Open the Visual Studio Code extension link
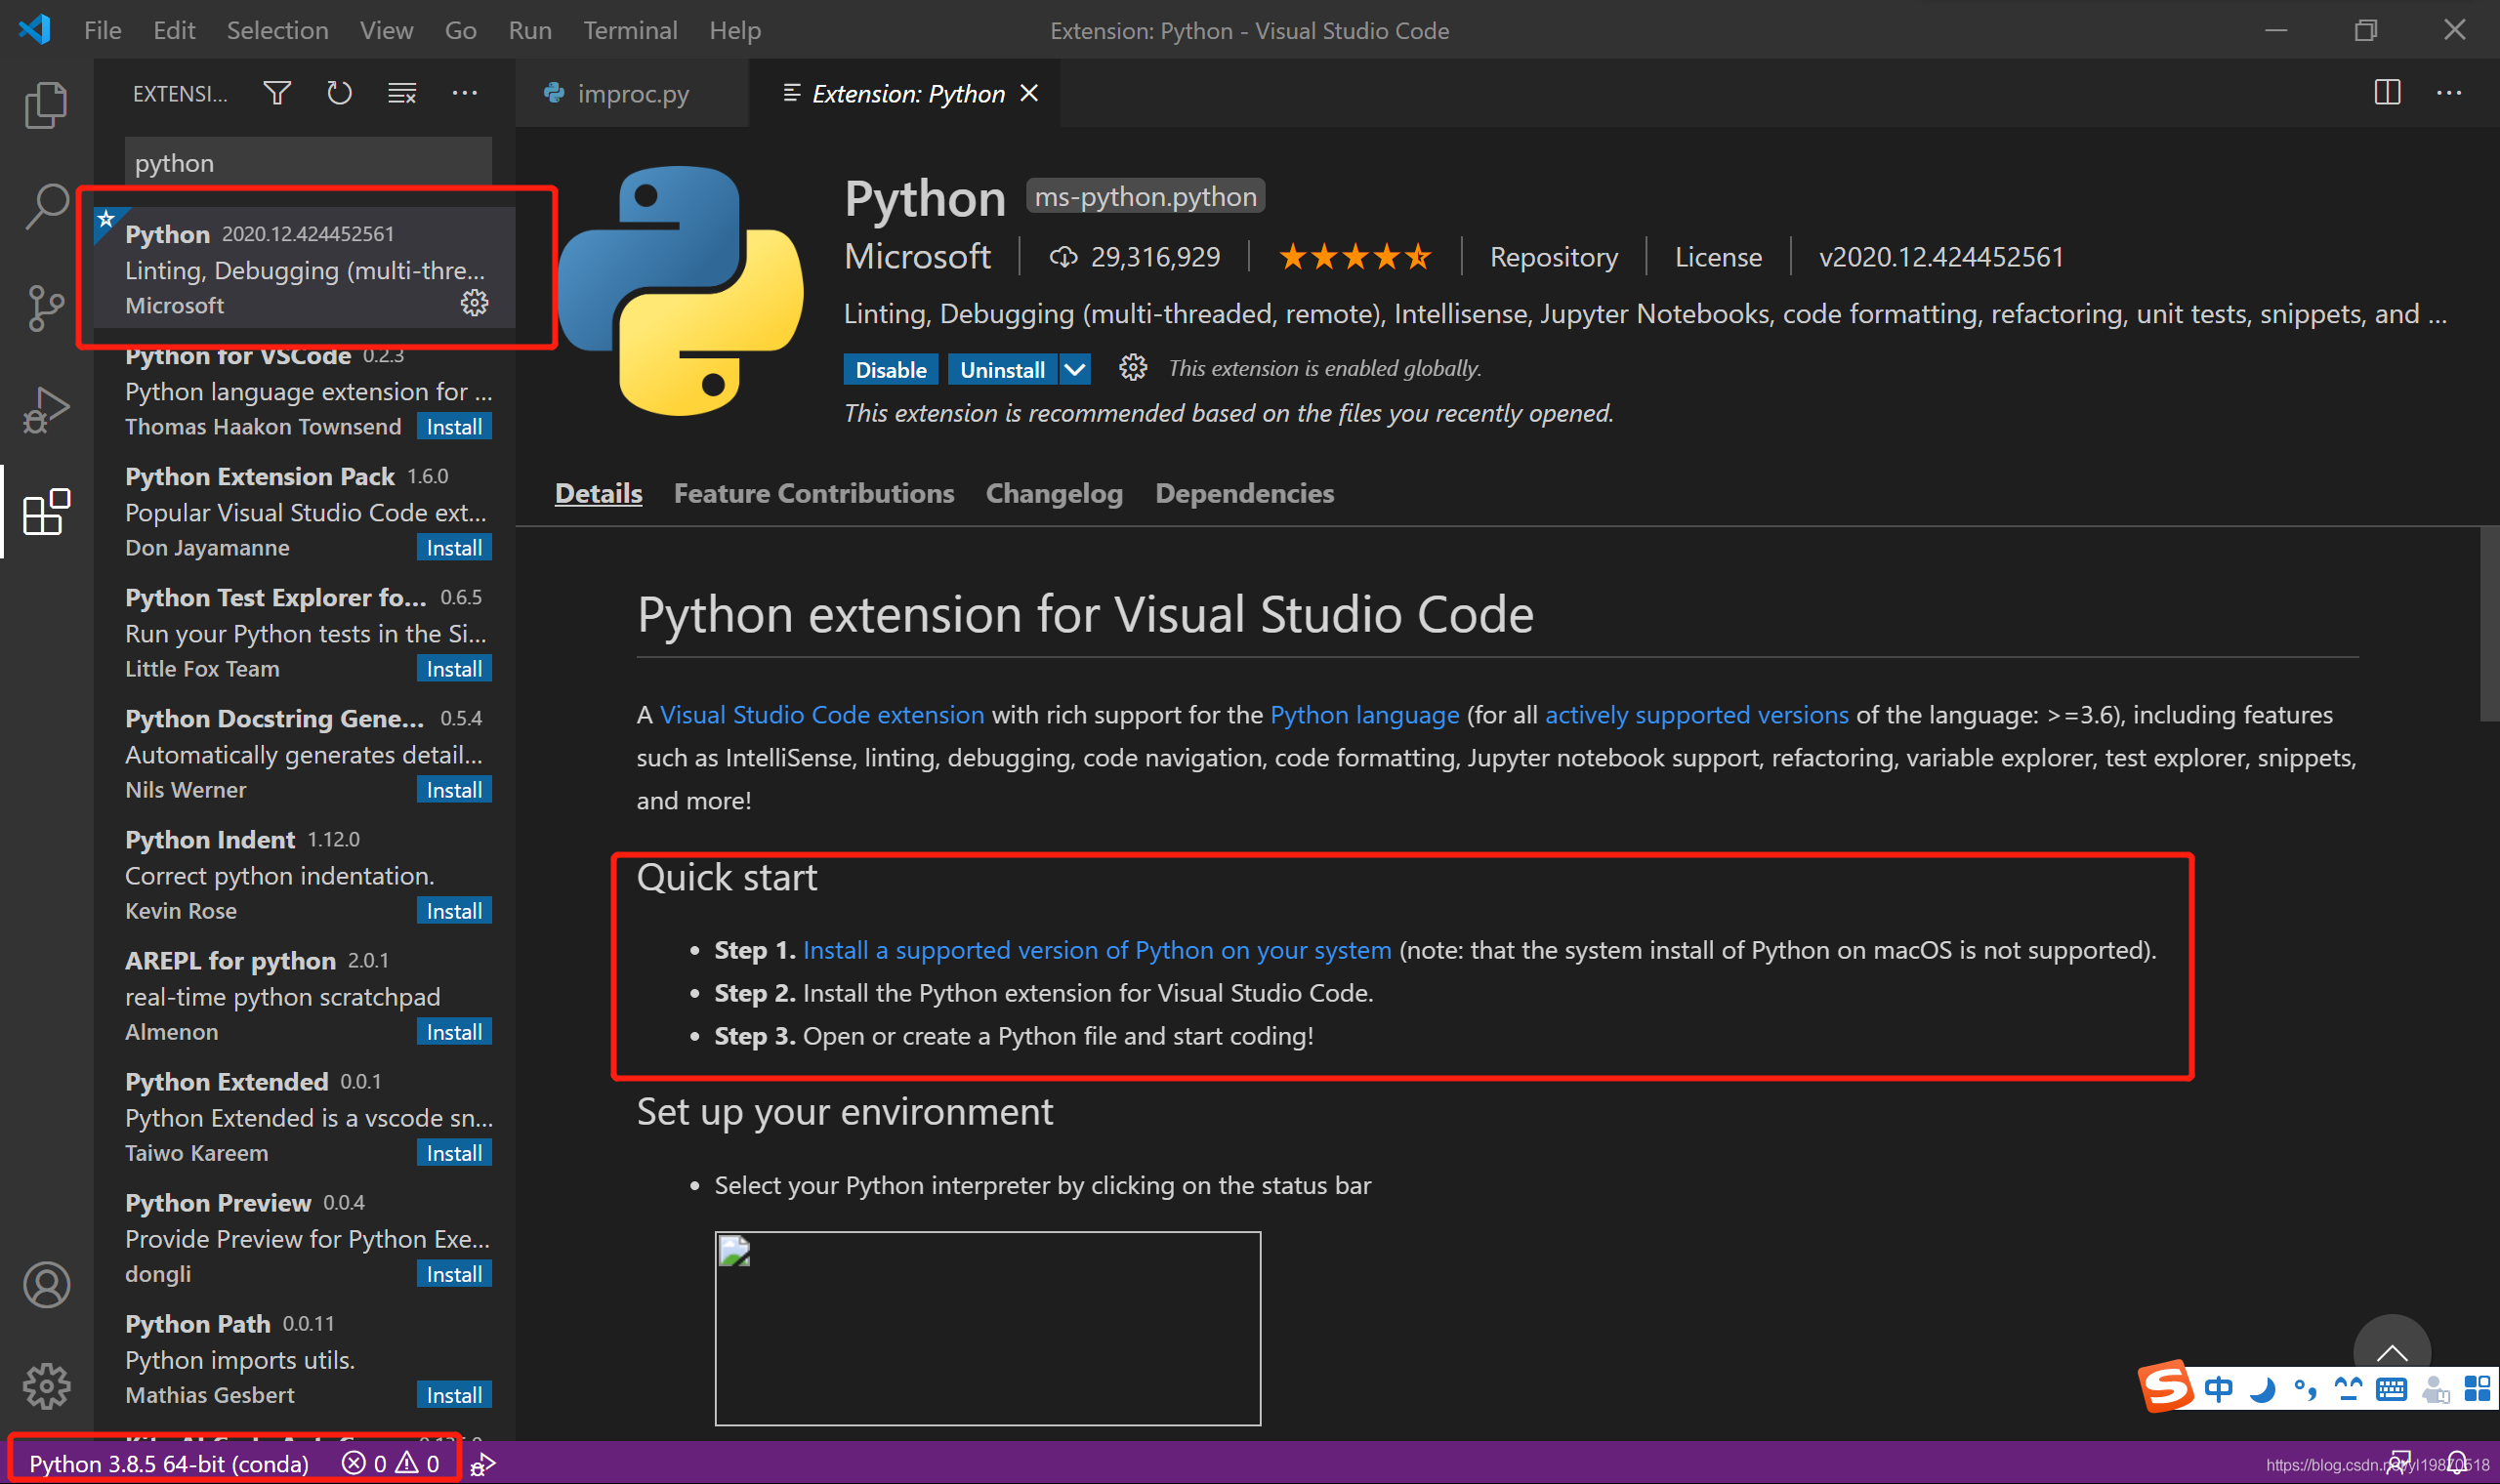2500x1484 pixels. [x=822, y=715]
